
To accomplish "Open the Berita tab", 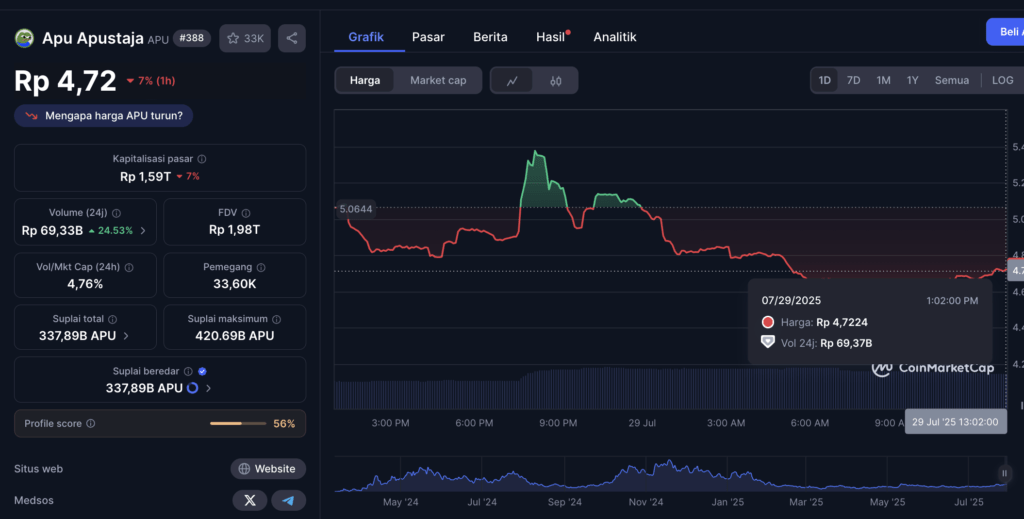I will point(490,37).
